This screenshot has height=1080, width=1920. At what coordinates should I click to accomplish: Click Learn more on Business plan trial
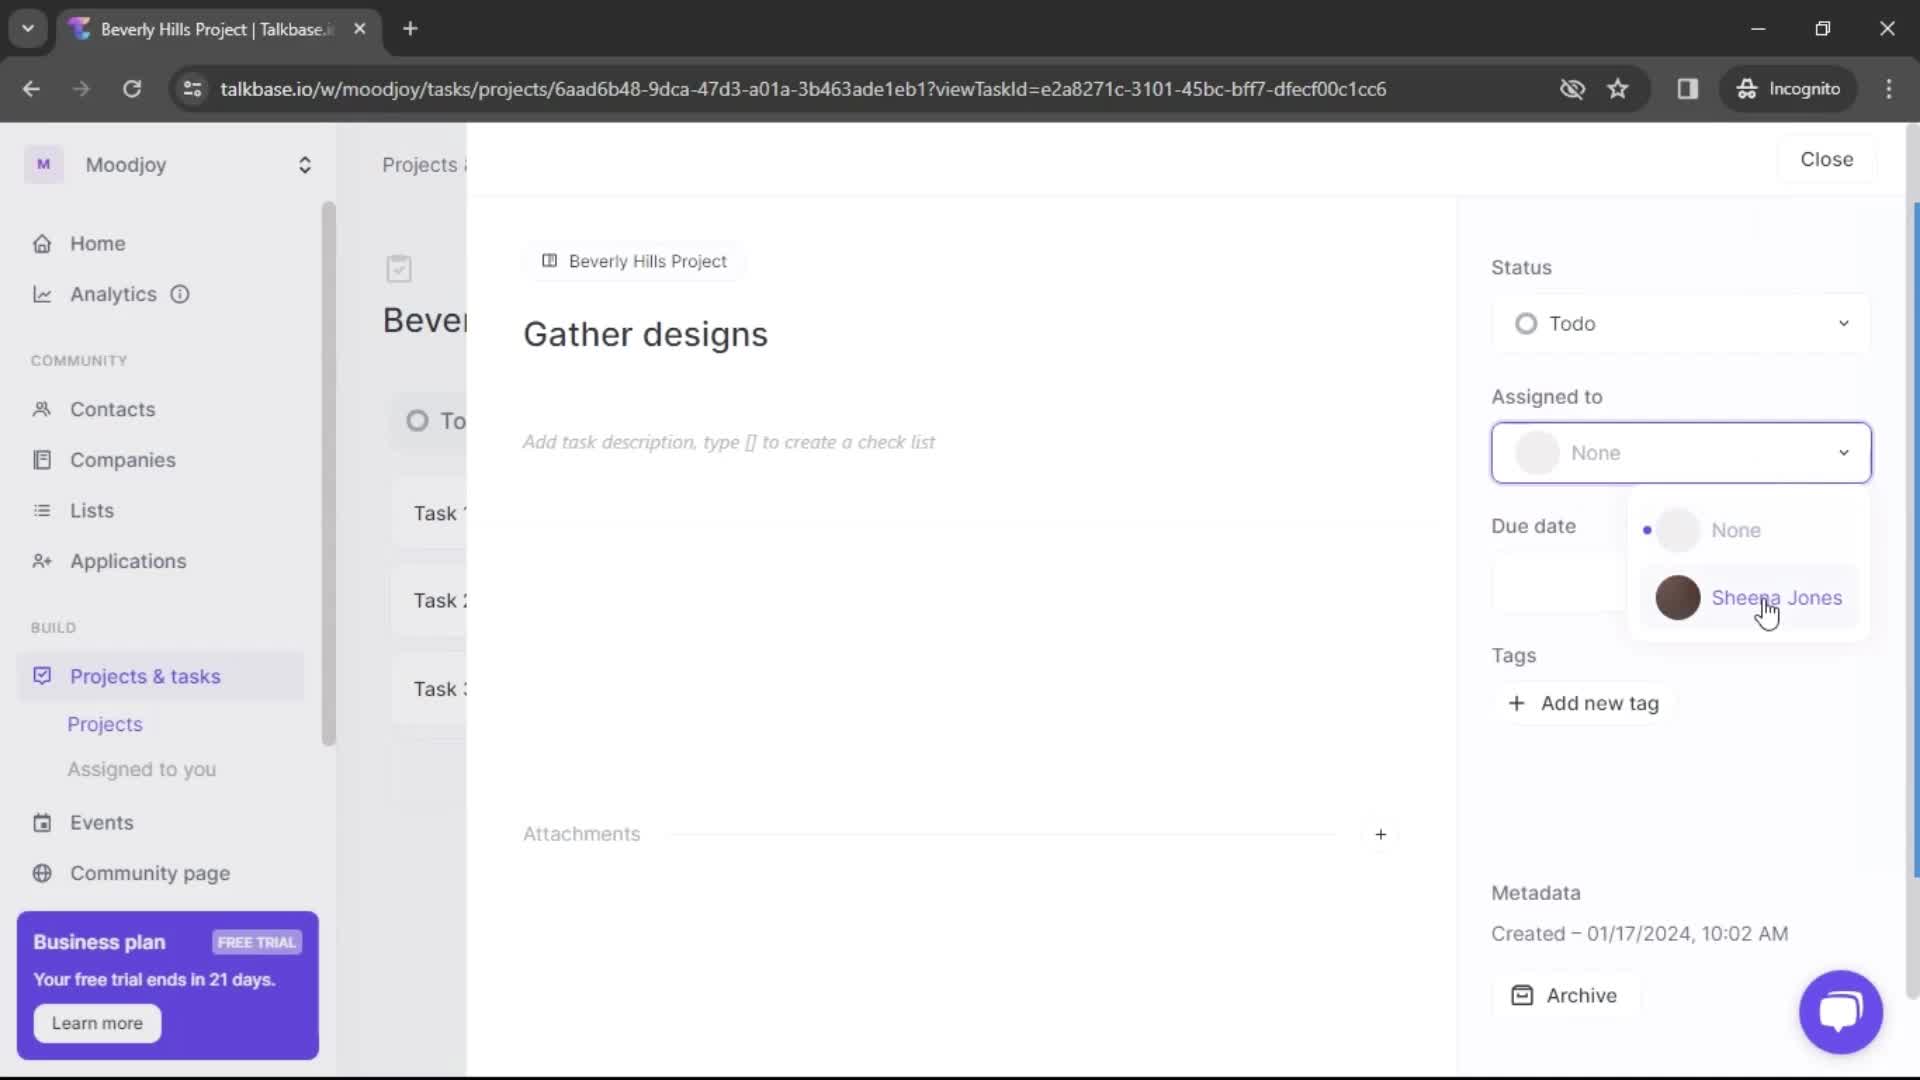(x=96, y=1022)
